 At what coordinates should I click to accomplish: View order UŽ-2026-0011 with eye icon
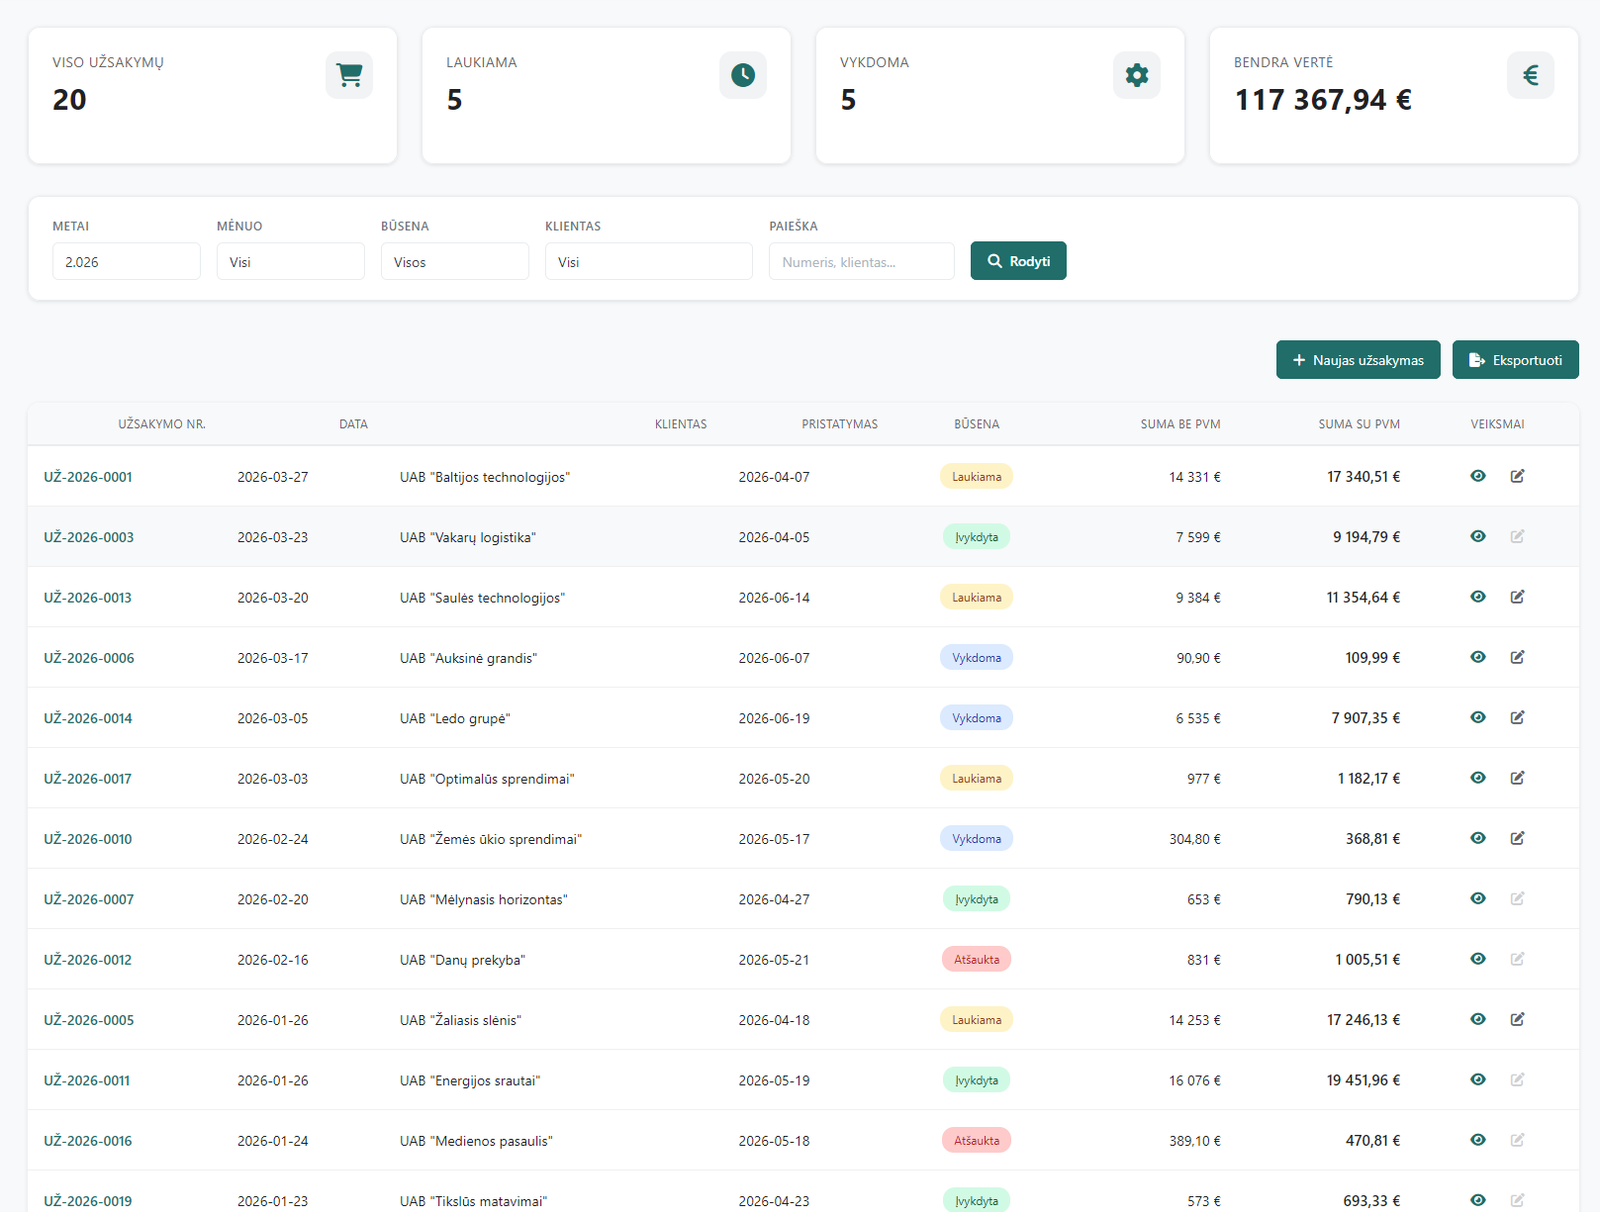tap(1478, 1080)
